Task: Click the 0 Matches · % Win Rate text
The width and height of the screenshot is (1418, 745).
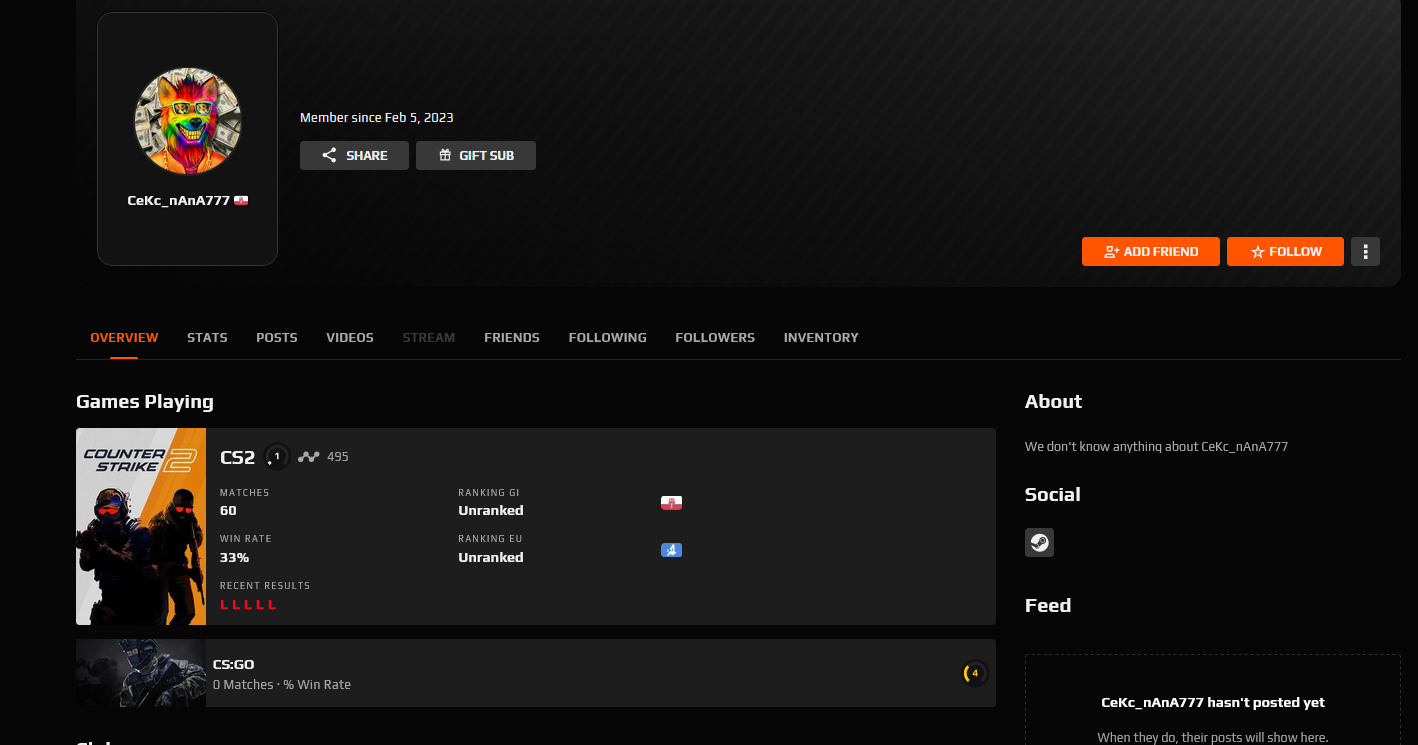Action: coord(282,685)
